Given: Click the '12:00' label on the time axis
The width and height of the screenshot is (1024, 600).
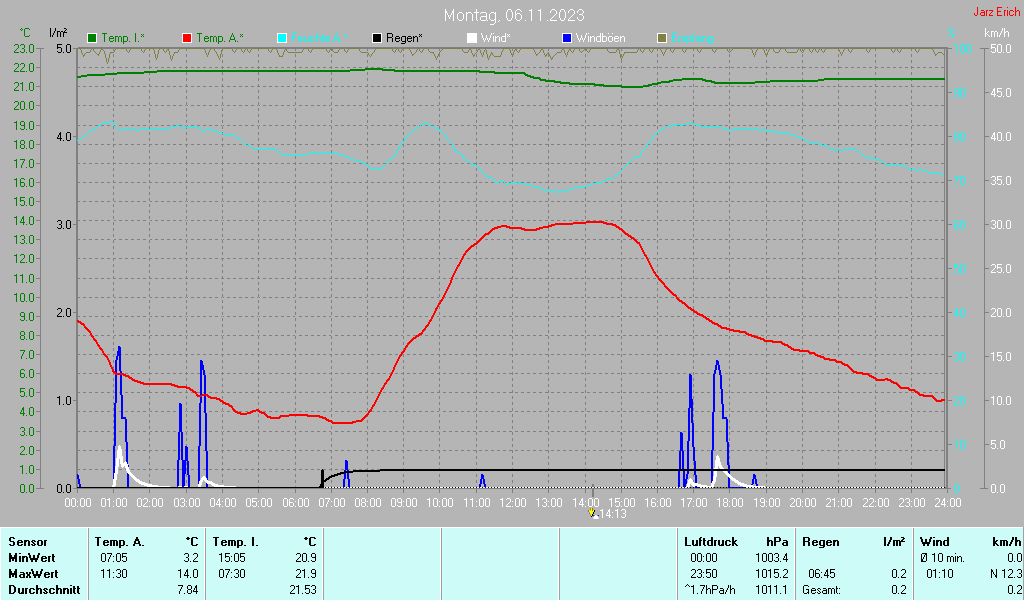Looking at the screenshot, I should (x=513, y=503).
